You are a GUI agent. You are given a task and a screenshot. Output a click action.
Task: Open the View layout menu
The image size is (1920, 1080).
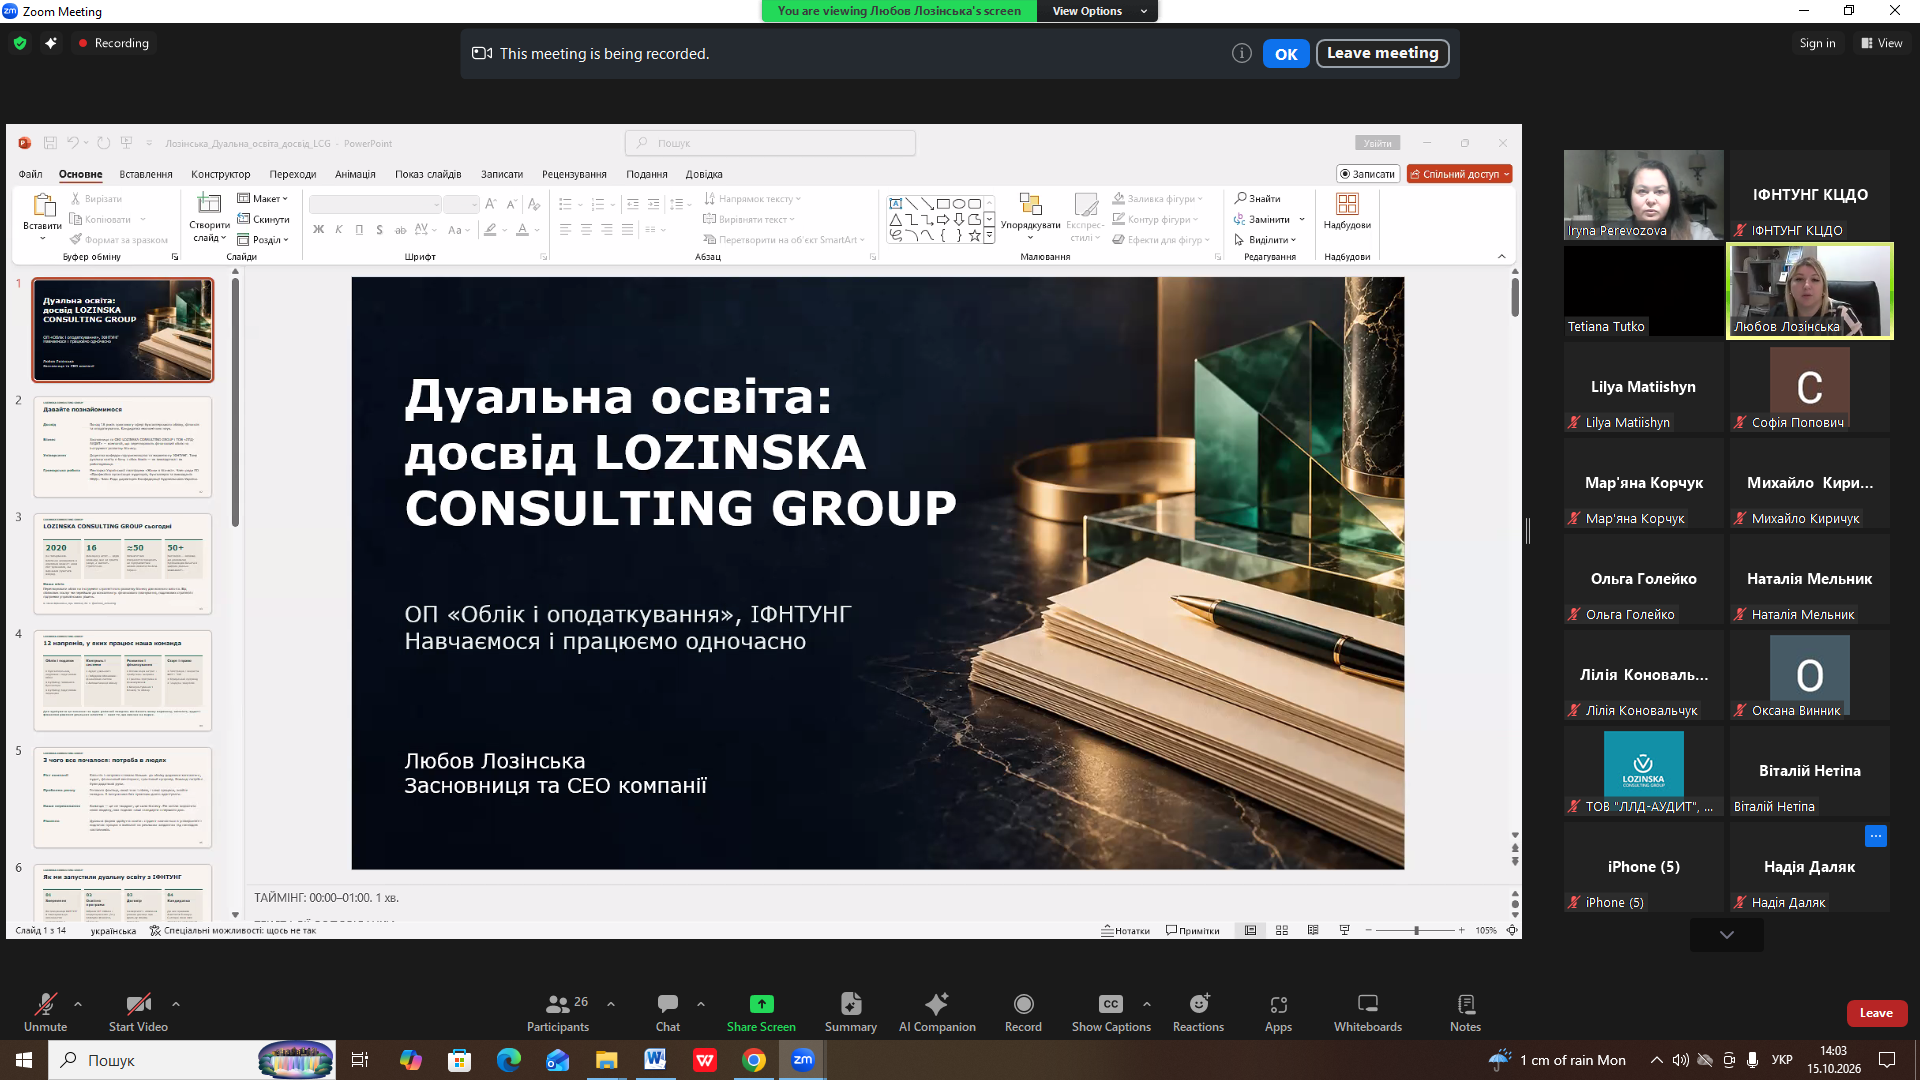pyautogui.click(x=1882, y=43)
